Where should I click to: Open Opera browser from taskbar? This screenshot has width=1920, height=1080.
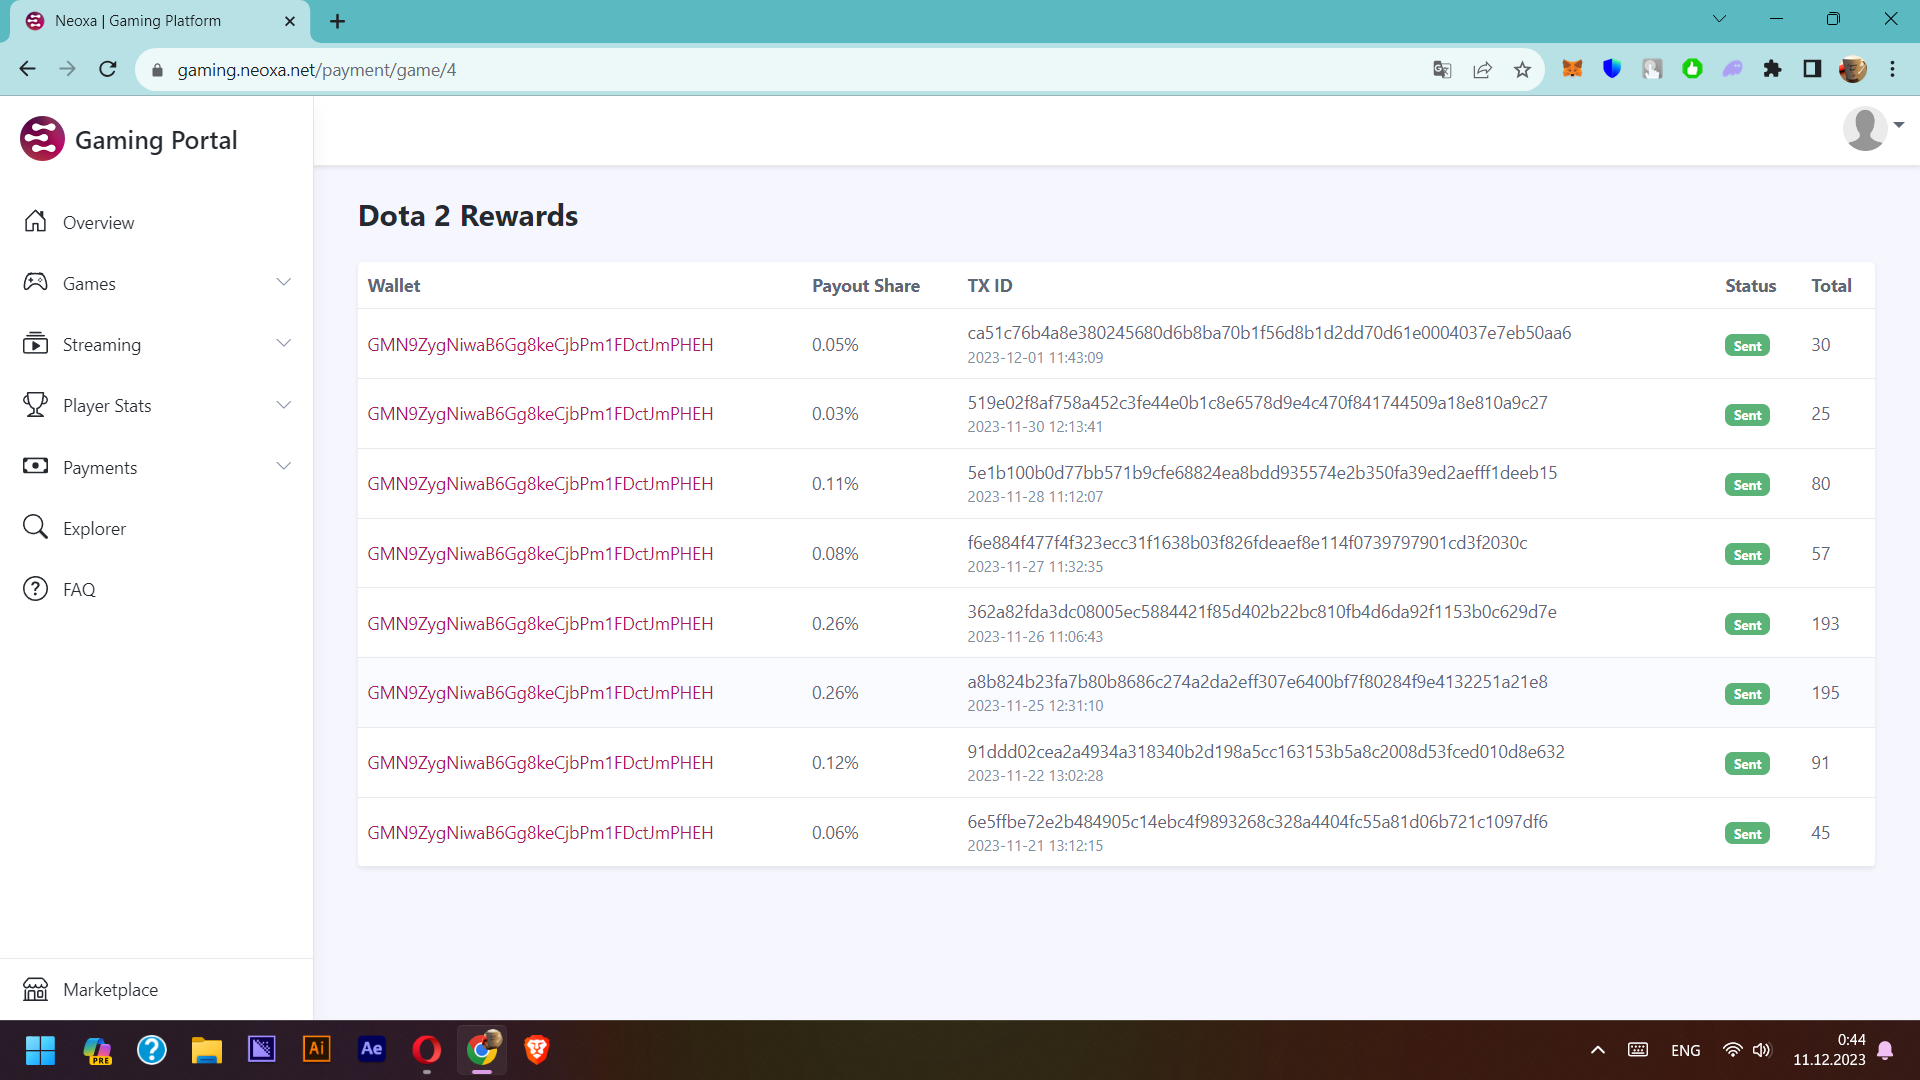tap(426, 1049)
